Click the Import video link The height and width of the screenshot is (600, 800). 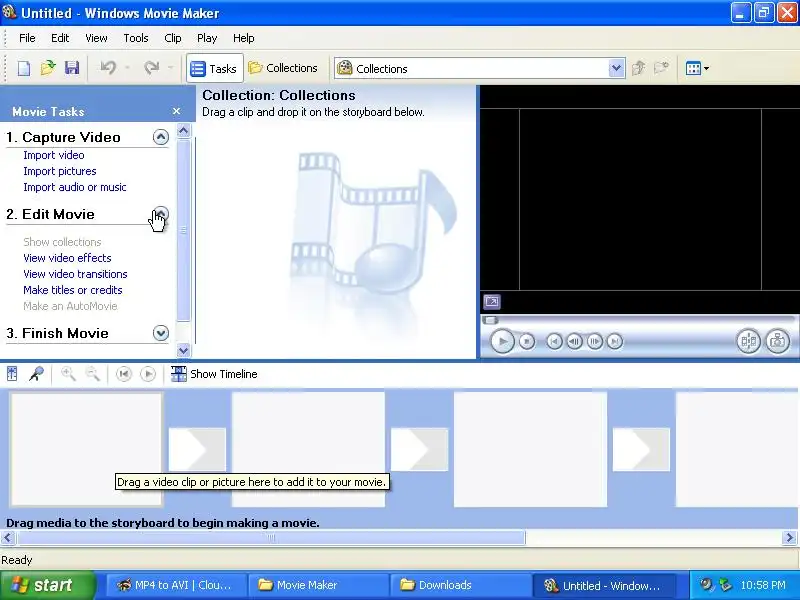(54, 155)
